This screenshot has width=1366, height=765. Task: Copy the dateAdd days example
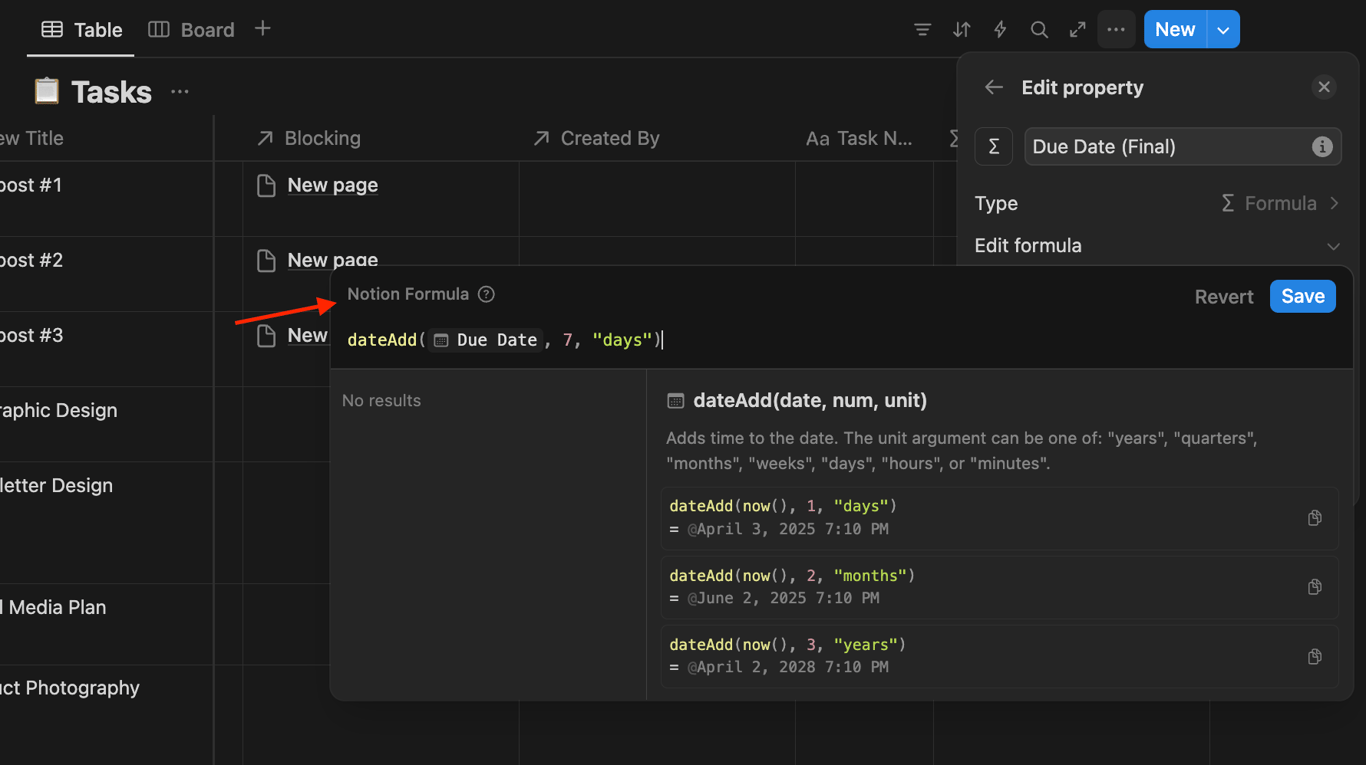point(1315,518)
